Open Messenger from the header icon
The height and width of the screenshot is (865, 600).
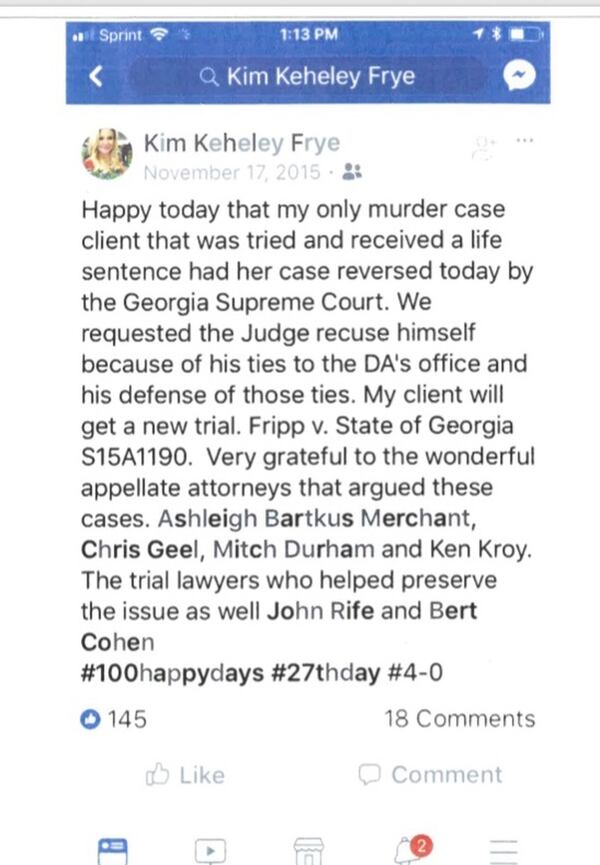pos(519,76)
